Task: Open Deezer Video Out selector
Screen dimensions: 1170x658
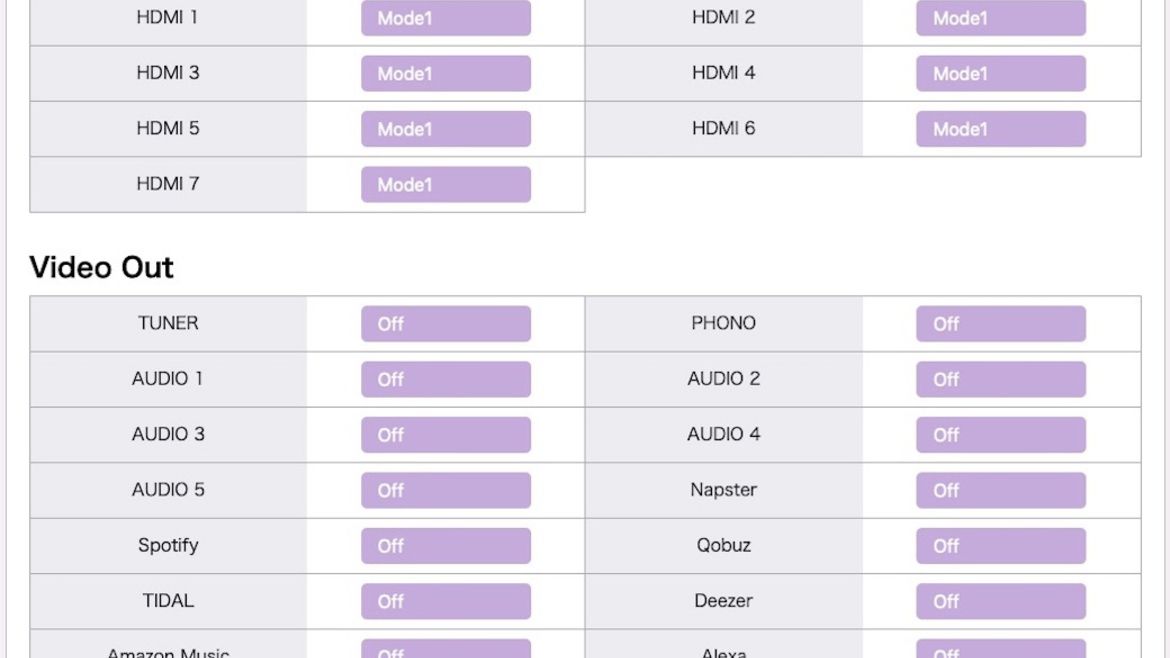Action: (1000, 601)
